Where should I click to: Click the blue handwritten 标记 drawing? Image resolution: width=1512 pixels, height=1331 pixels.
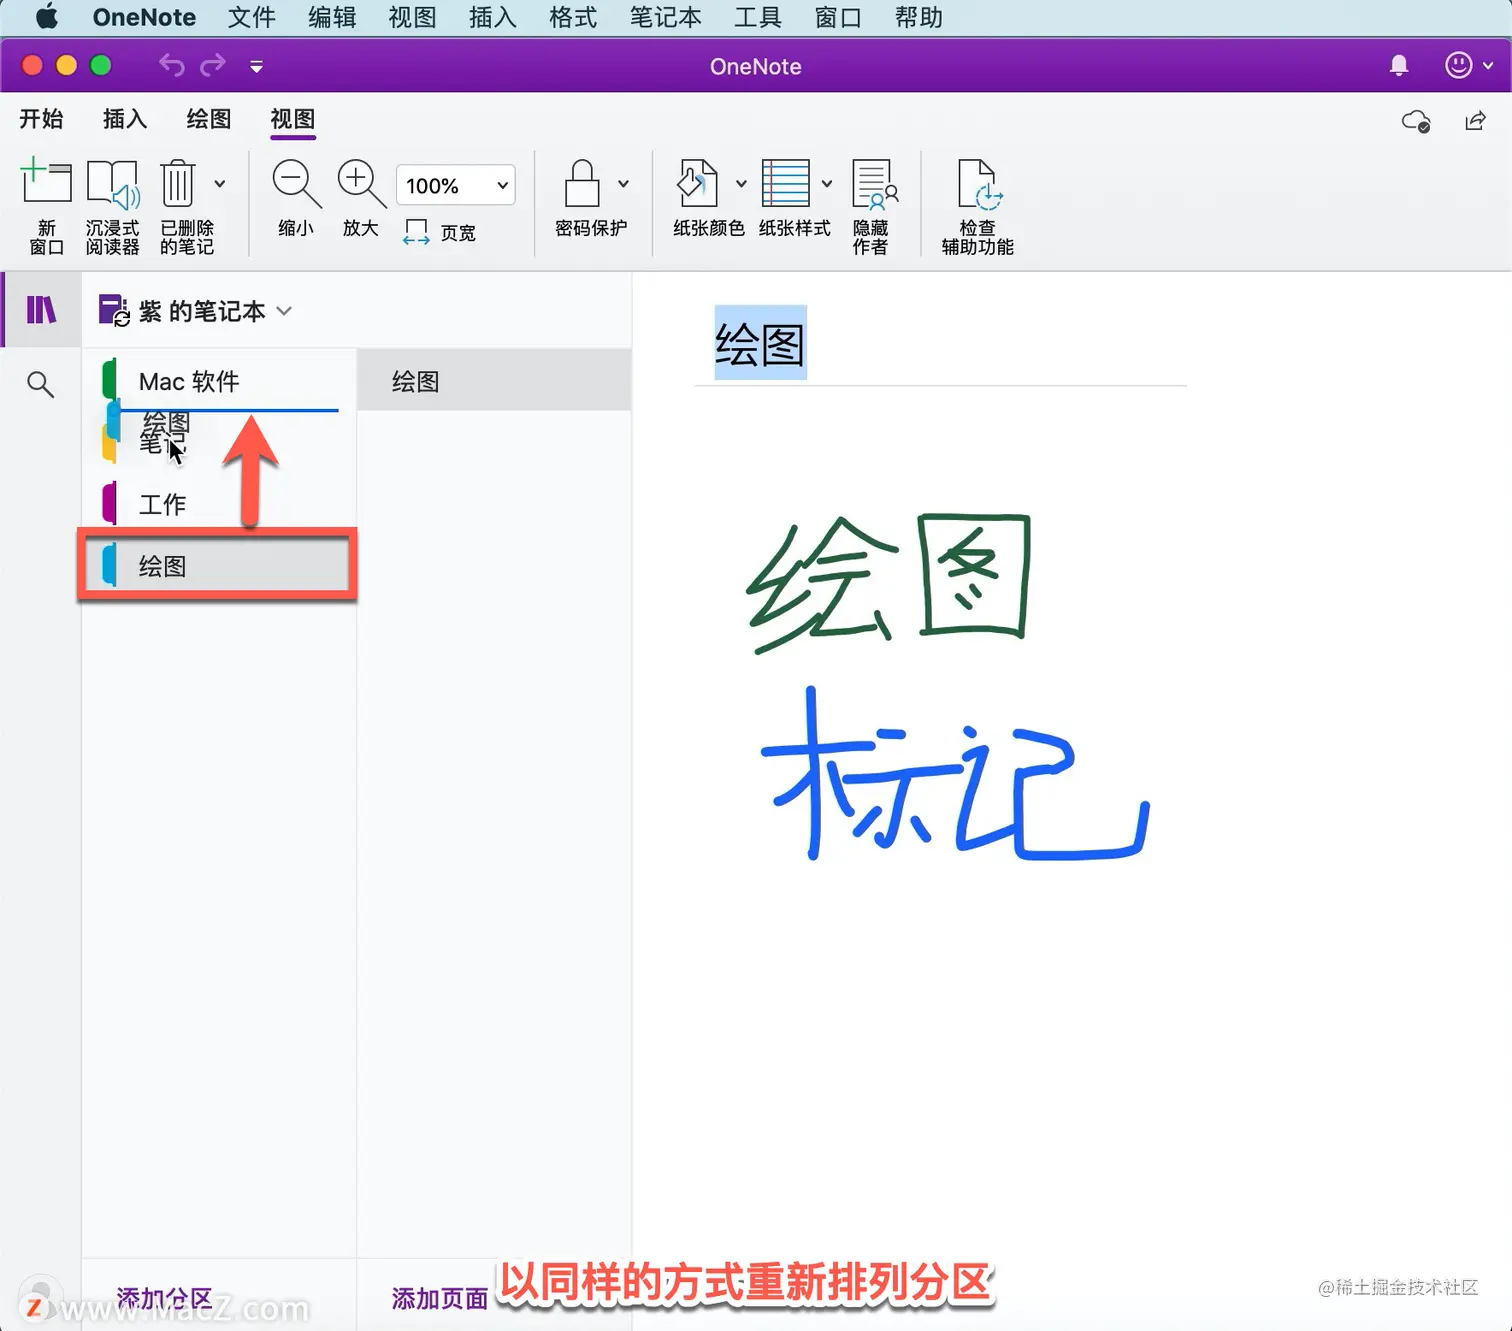click(x=955, y=774)
